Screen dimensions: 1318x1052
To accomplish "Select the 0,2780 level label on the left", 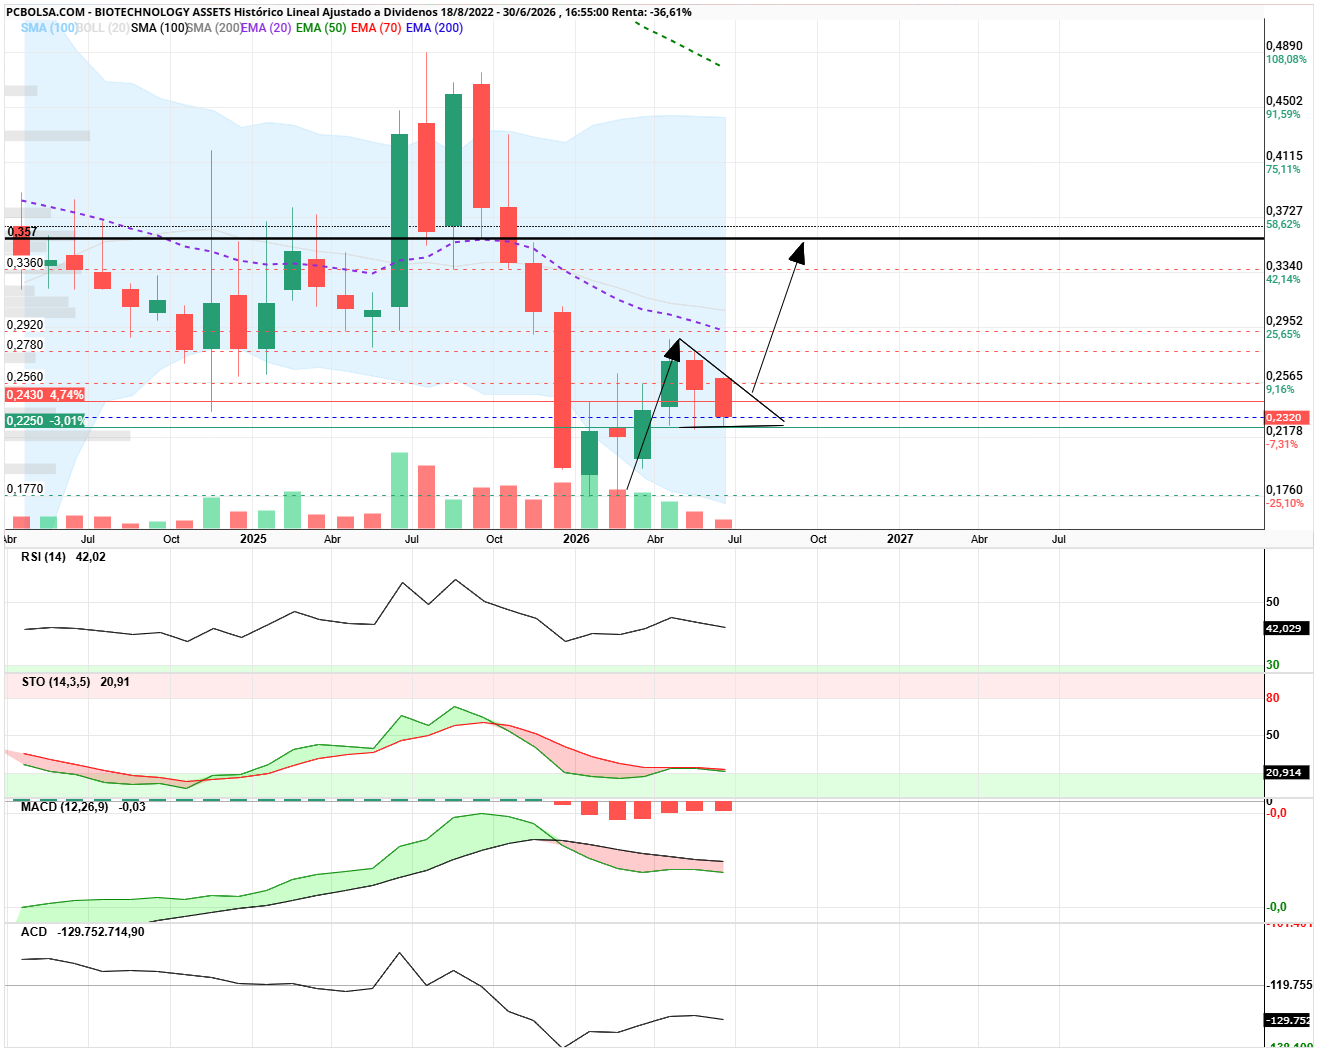I will pyautogui.click(x=25, y=345).
